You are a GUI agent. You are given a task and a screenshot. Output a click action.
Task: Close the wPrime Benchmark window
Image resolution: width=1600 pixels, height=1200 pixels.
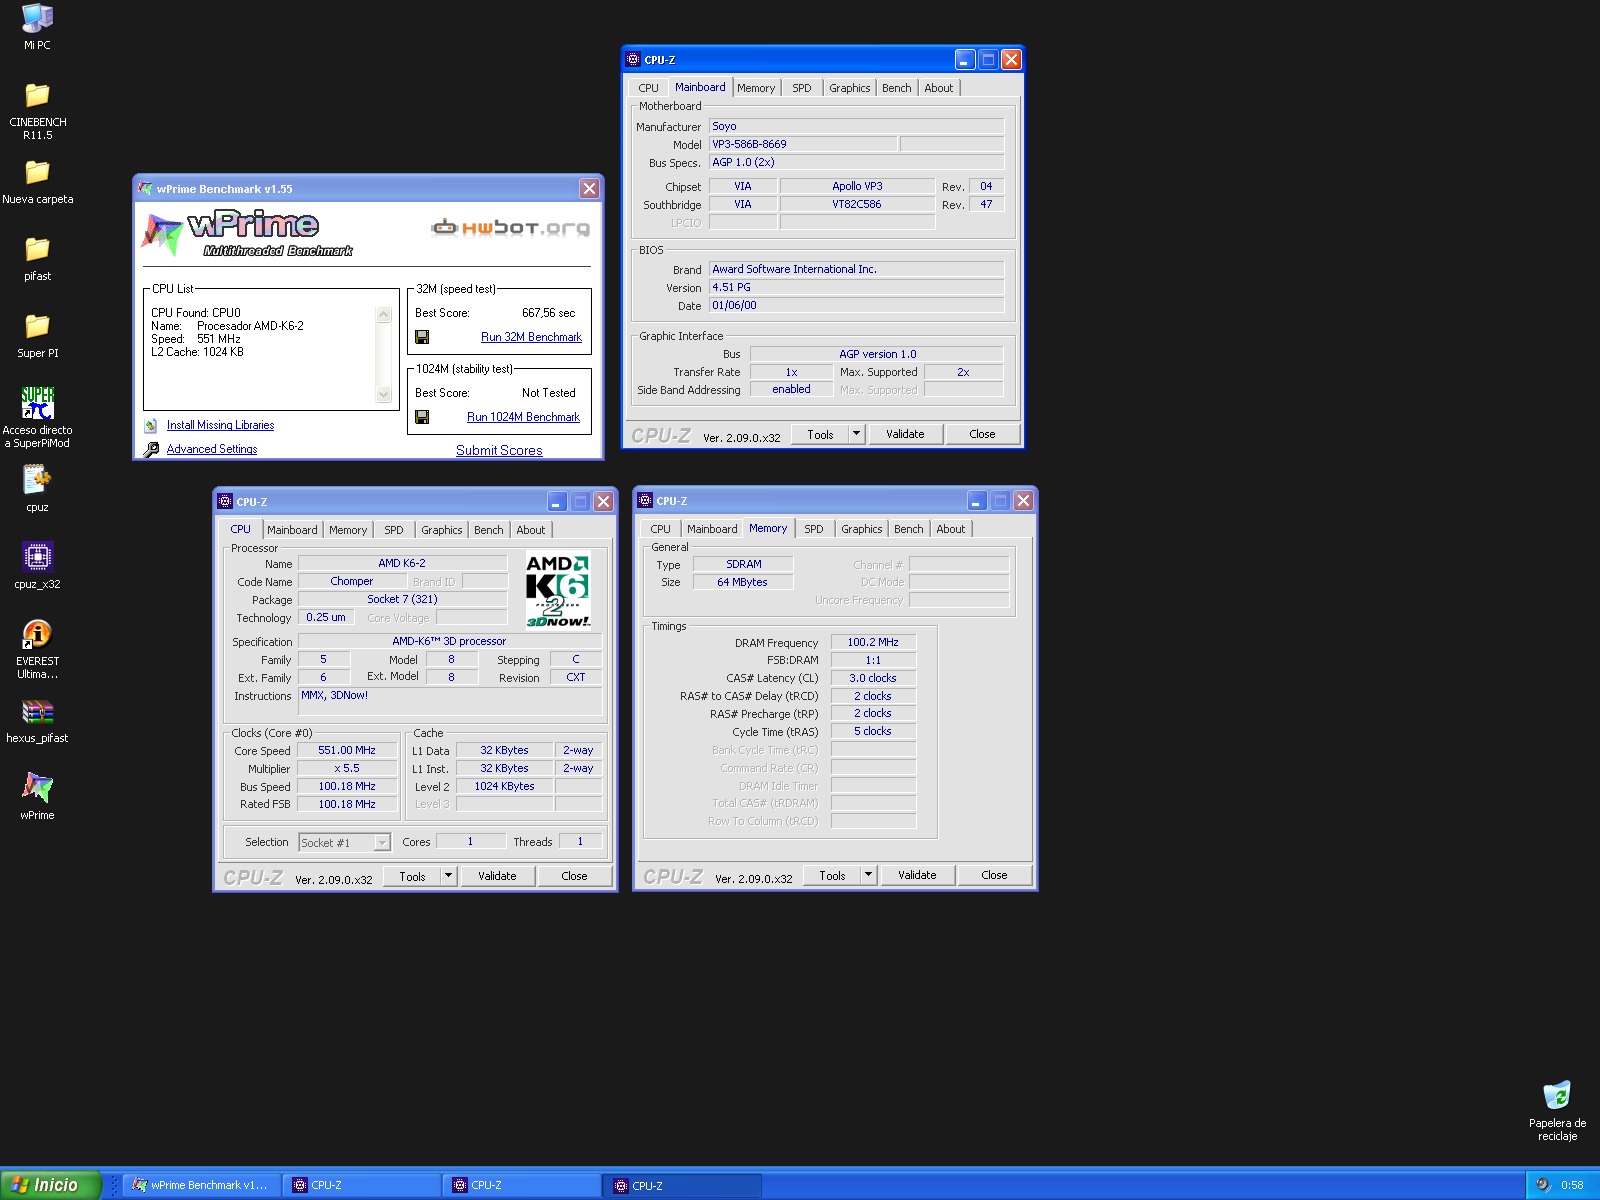coord(590,188)
